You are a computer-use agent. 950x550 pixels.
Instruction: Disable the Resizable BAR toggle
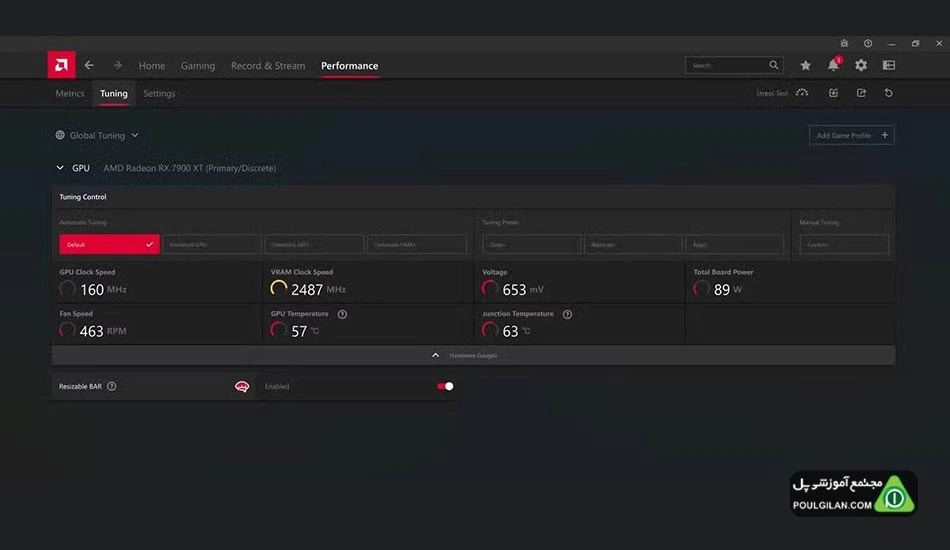pos(445,386)
